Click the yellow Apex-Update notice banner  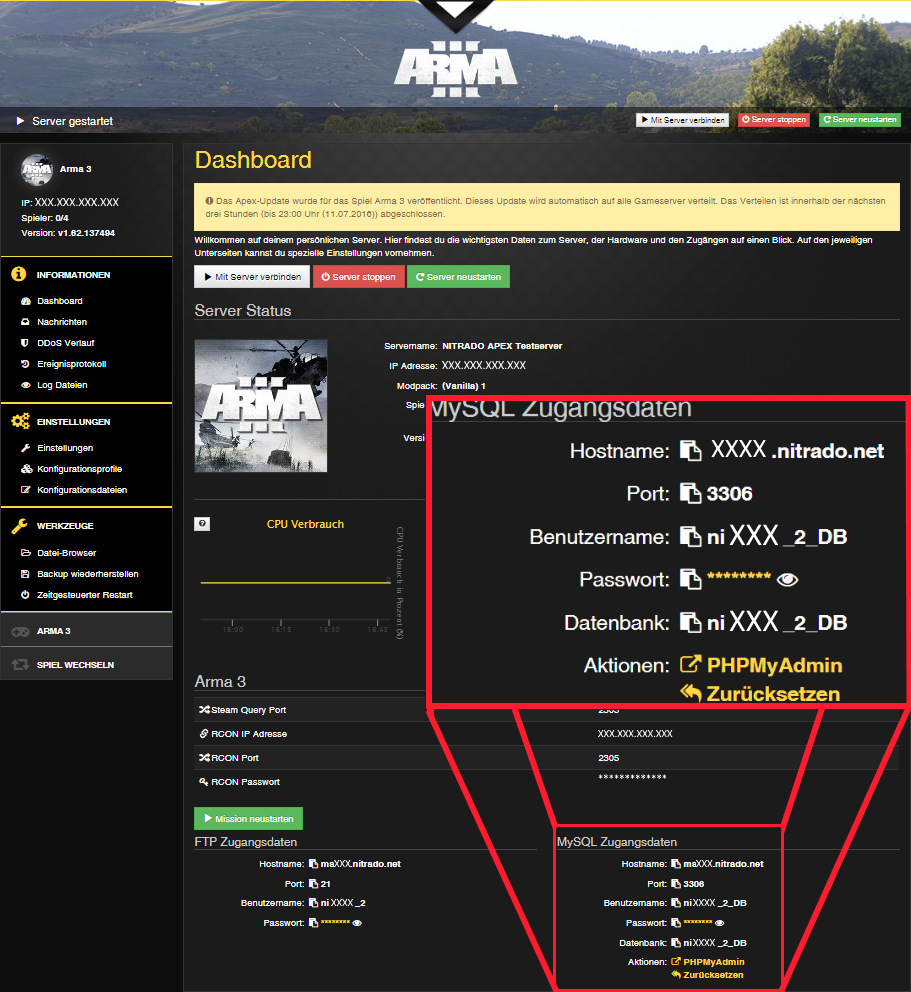[x=547, y=207]
